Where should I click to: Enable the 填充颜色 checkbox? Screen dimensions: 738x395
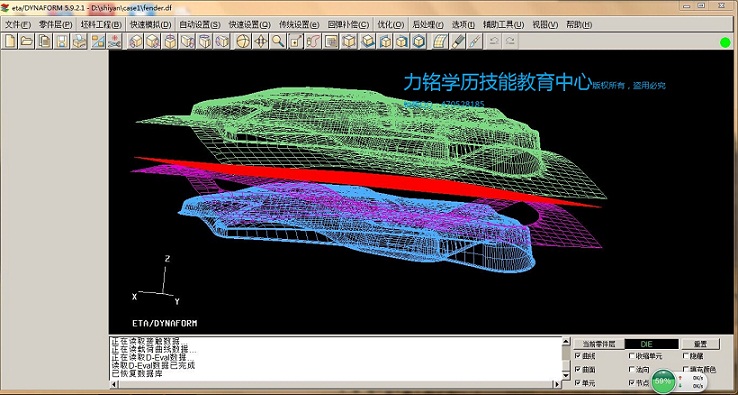click(x=685, y=370)
